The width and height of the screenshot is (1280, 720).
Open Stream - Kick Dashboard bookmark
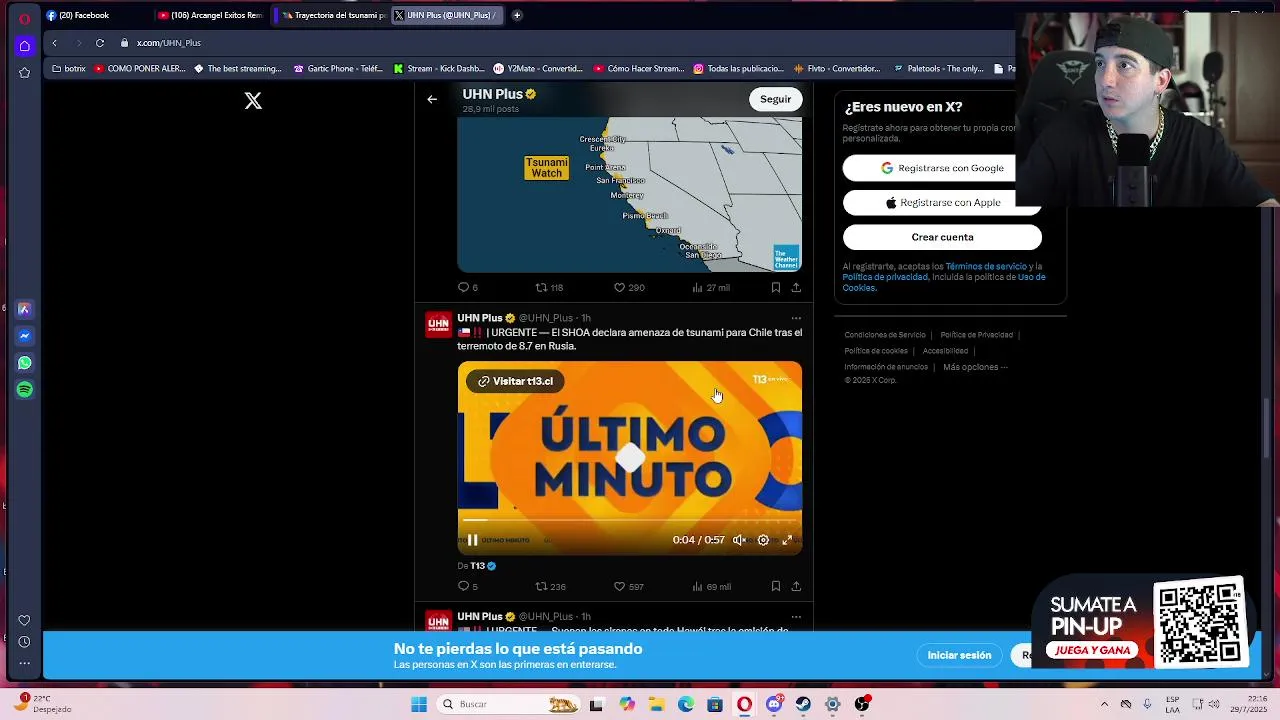[439, 69]
